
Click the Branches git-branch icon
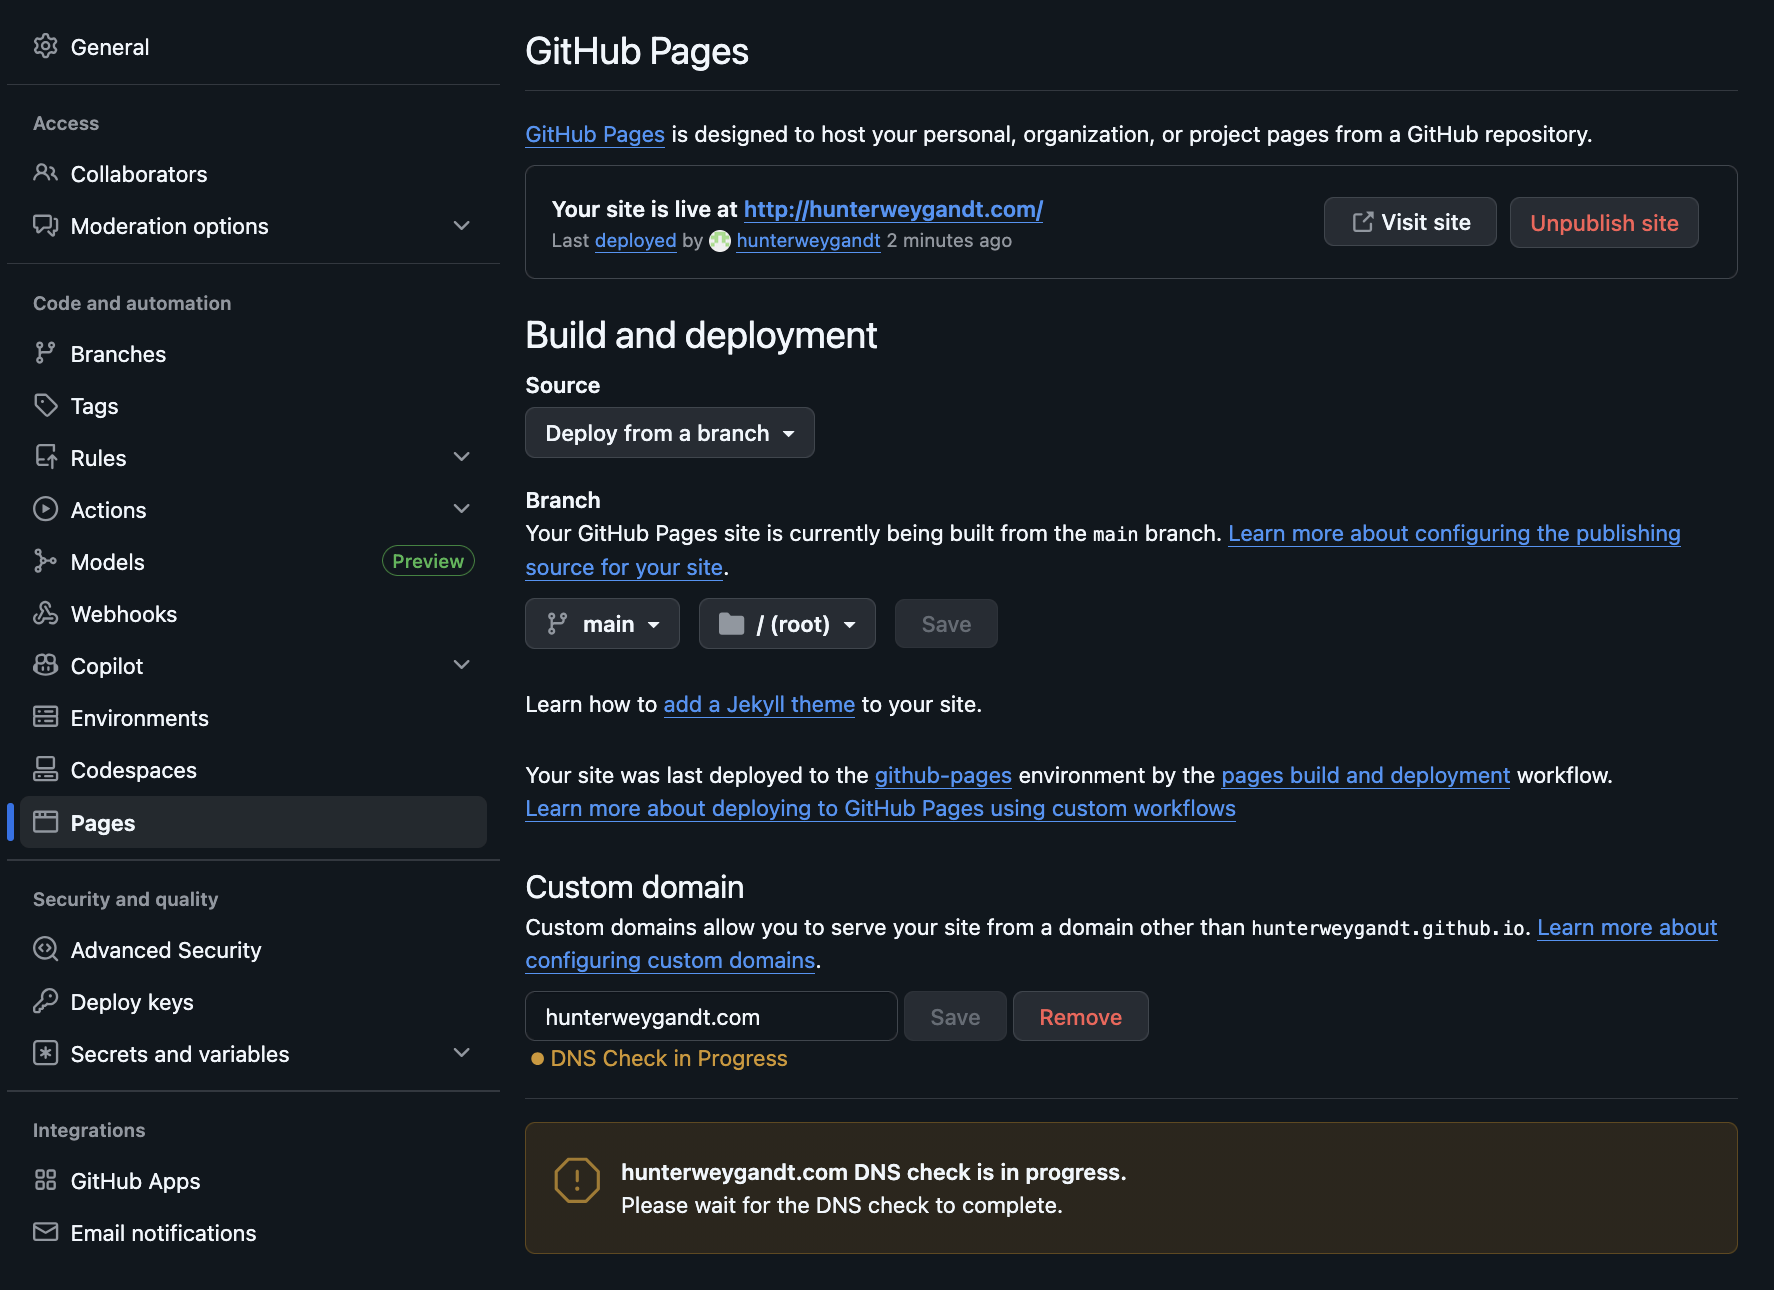coord(45,353)
